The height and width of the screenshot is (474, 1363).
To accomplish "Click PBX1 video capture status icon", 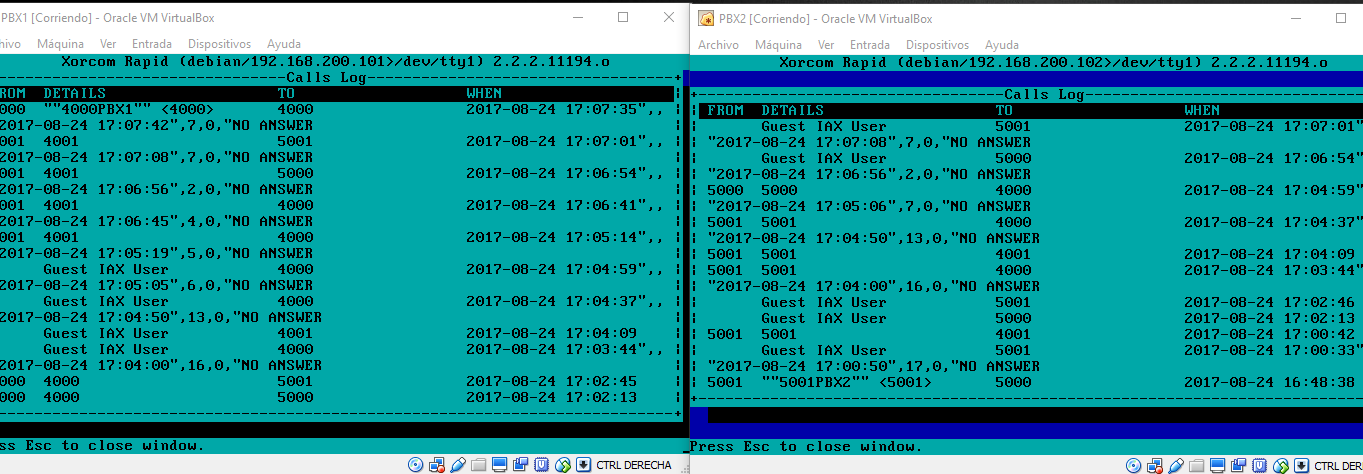I will (x=520, y=465).
